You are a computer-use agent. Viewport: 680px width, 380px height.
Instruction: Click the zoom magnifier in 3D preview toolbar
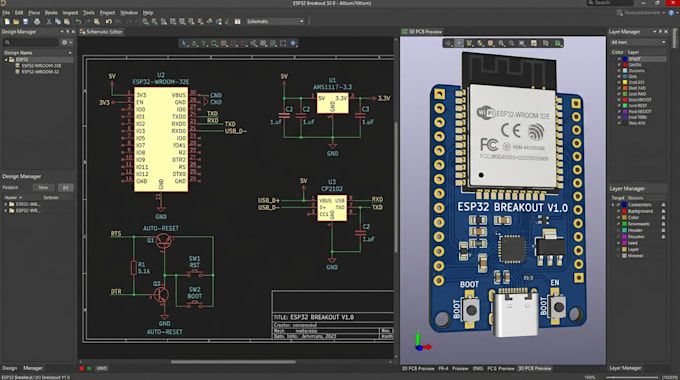tap(502, 43)
